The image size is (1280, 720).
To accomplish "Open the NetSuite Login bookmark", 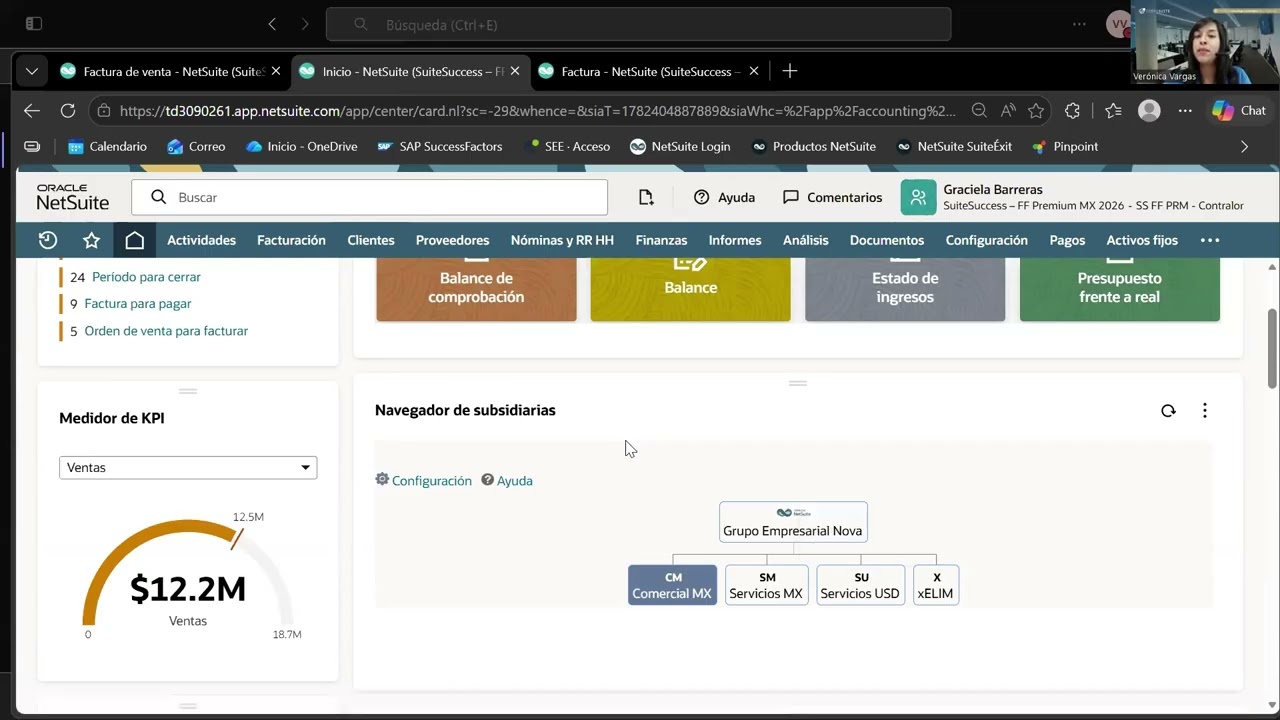I will [x=680, y=146].
